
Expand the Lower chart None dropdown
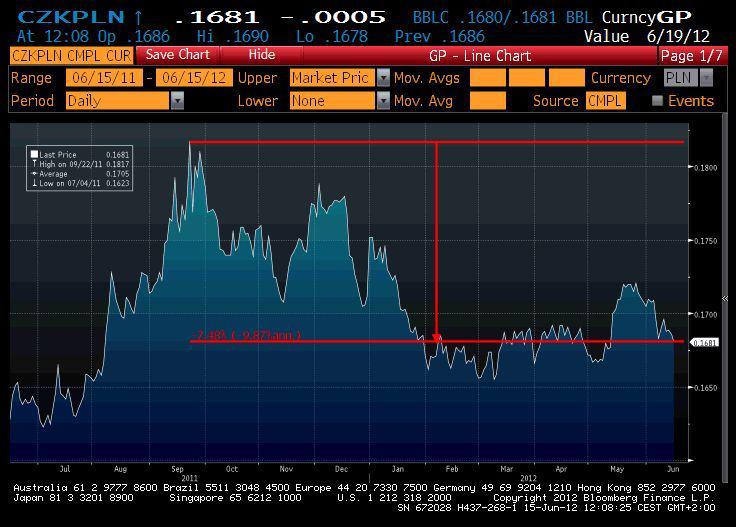coord(382,101)
